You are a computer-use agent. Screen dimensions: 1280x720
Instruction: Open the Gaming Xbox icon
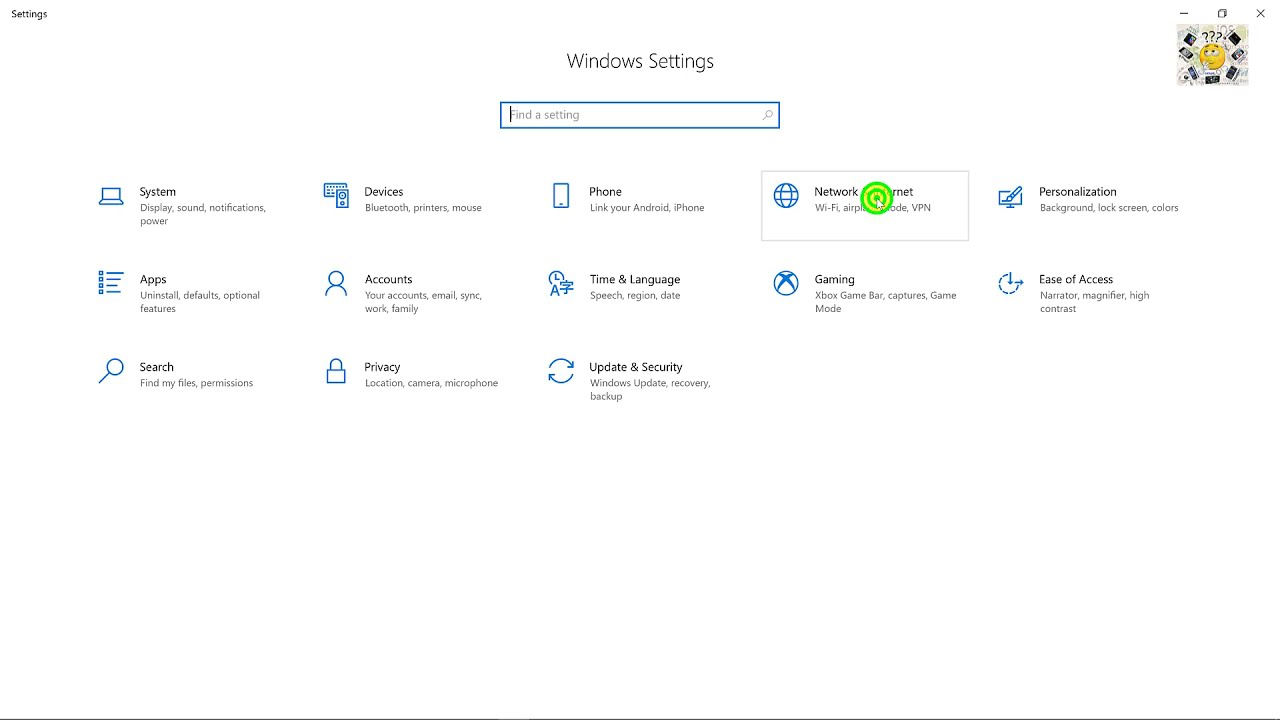click(786, 284)
